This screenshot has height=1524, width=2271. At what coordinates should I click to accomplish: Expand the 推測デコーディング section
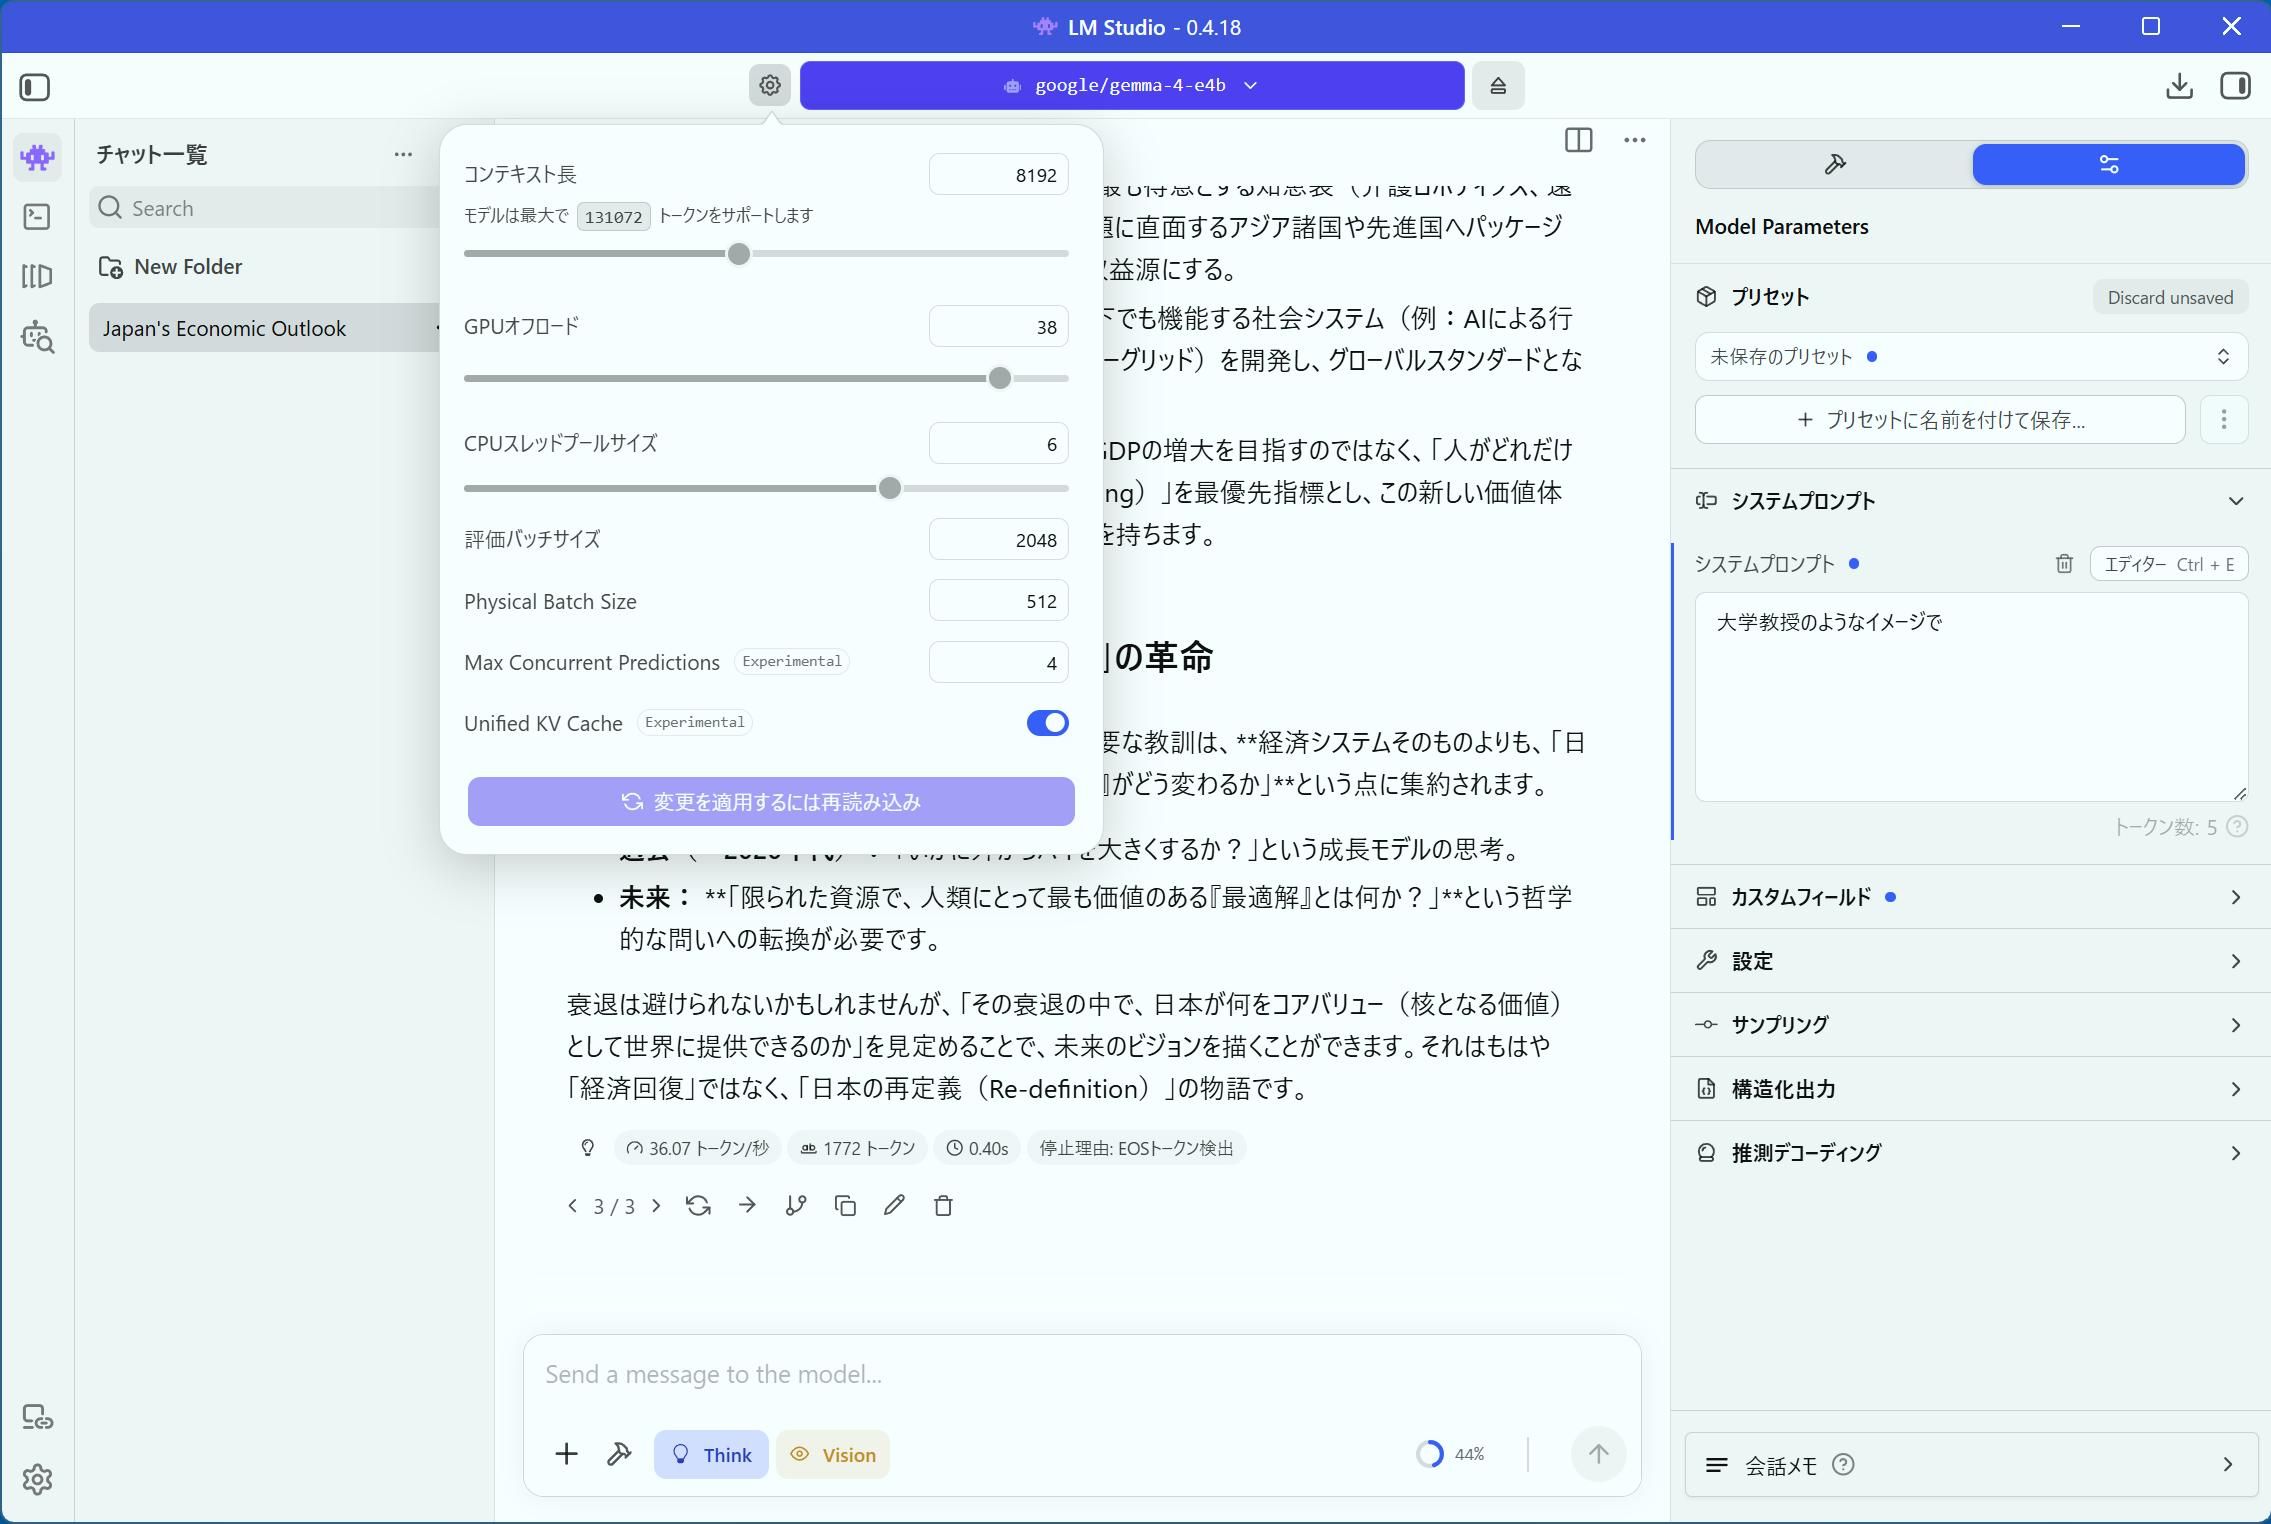click(x=1970, y=1153)
